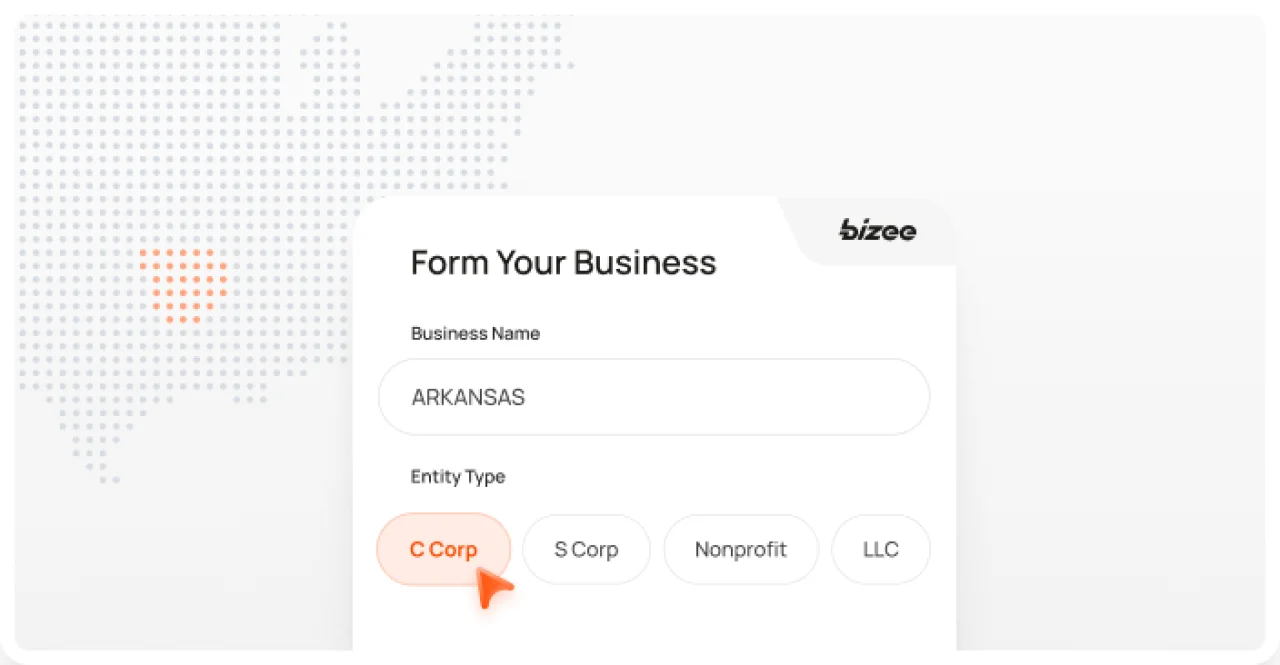Click the LLC pill on the far right
The image size is (1280, 665).
880,549
